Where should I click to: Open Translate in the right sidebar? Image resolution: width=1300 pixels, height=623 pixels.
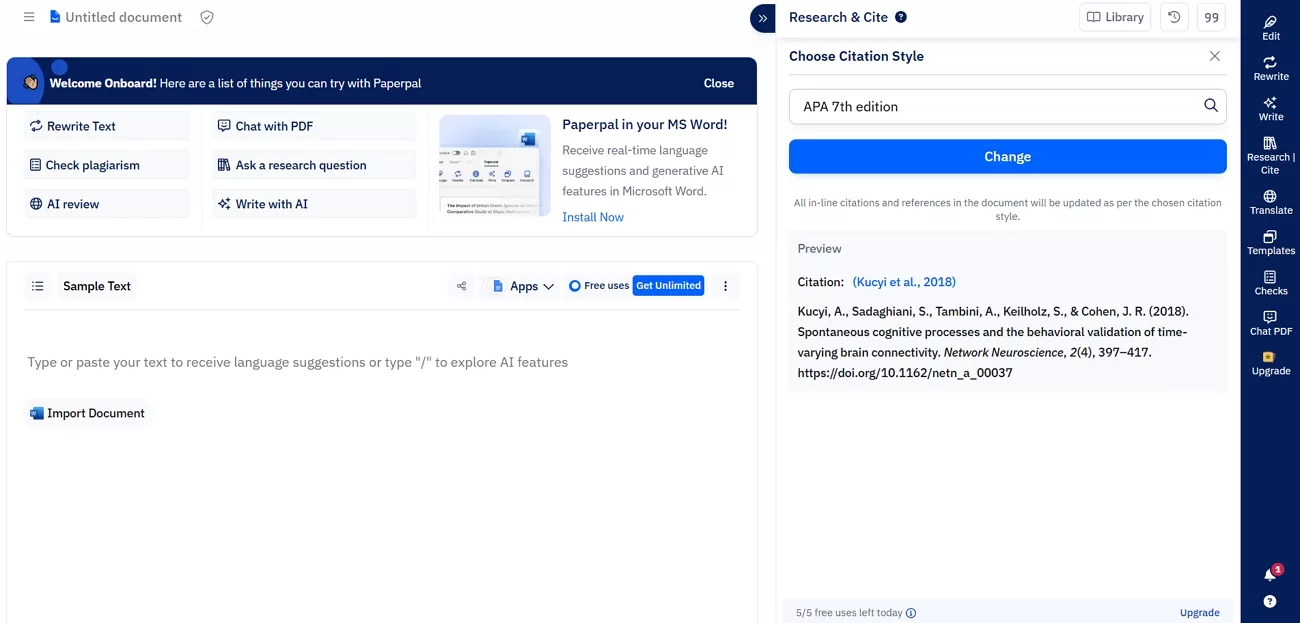(x=1270, y=203)
